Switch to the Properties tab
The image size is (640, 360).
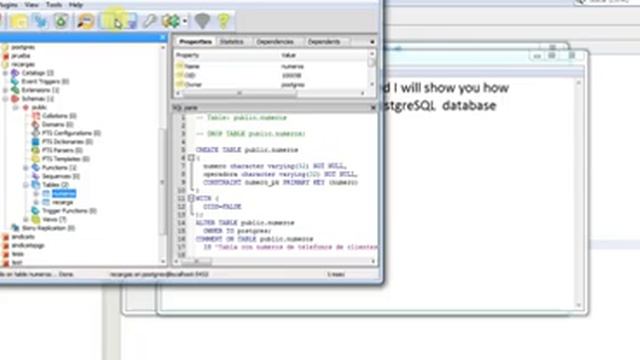click(196, 42)
